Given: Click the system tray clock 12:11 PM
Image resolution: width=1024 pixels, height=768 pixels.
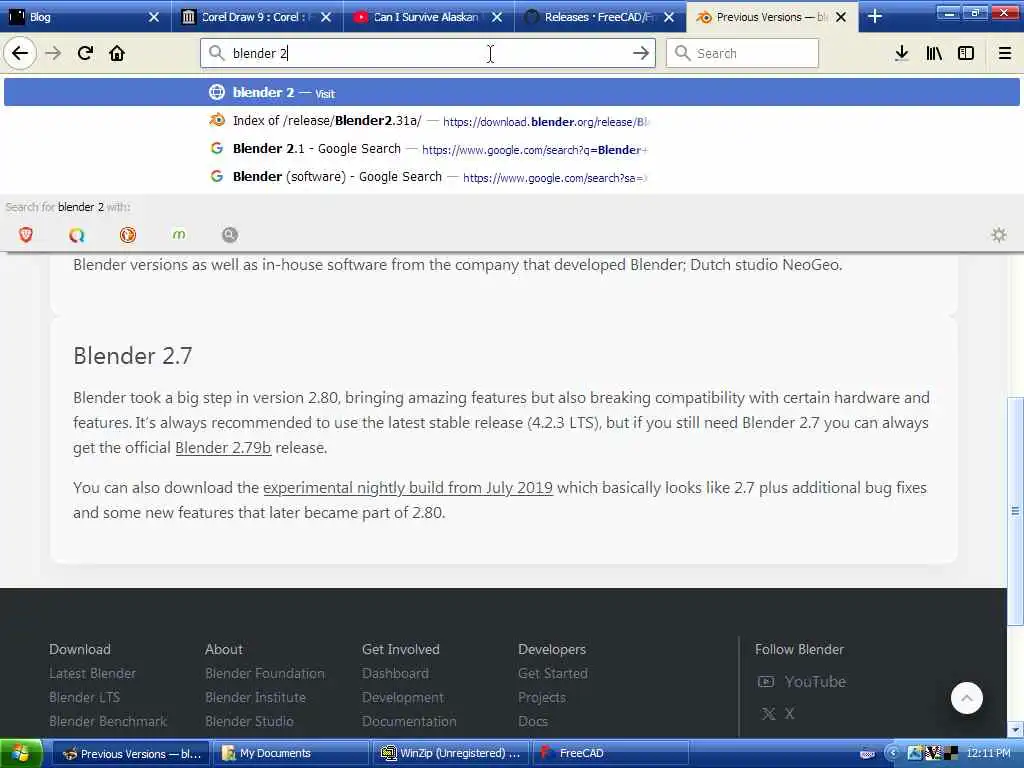Looking at the screenshot, I should pos(988,753).
